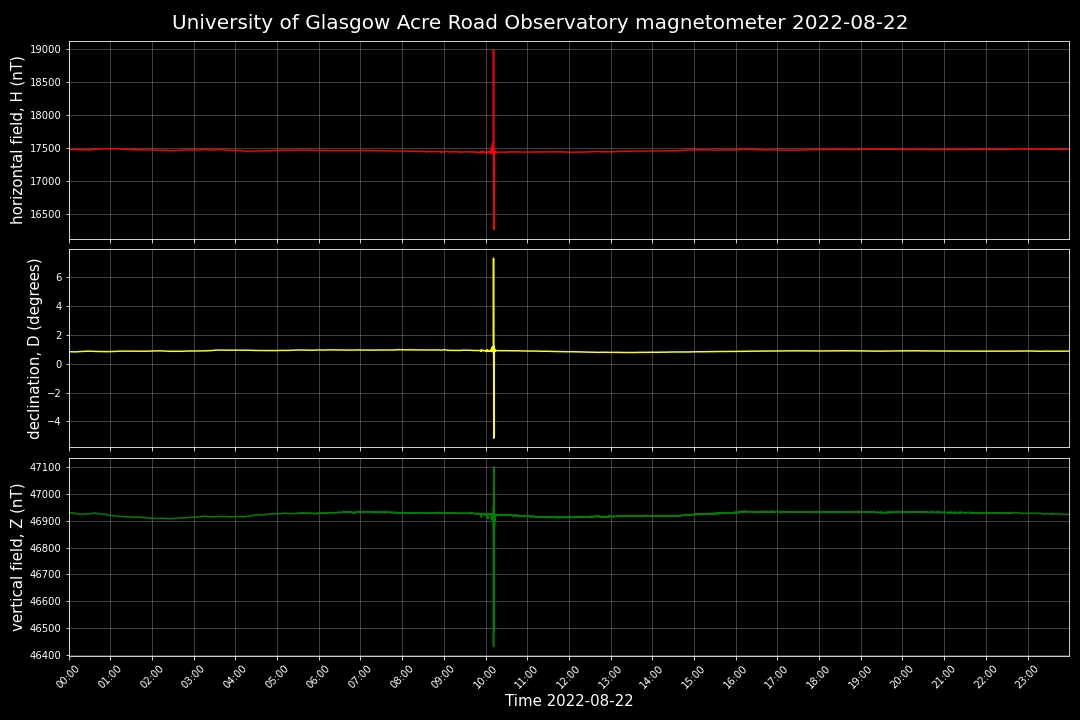This screenshot has width=1080, height=720.
Task: Click the −4 tick on the declination axis
Action: point(54,422)
